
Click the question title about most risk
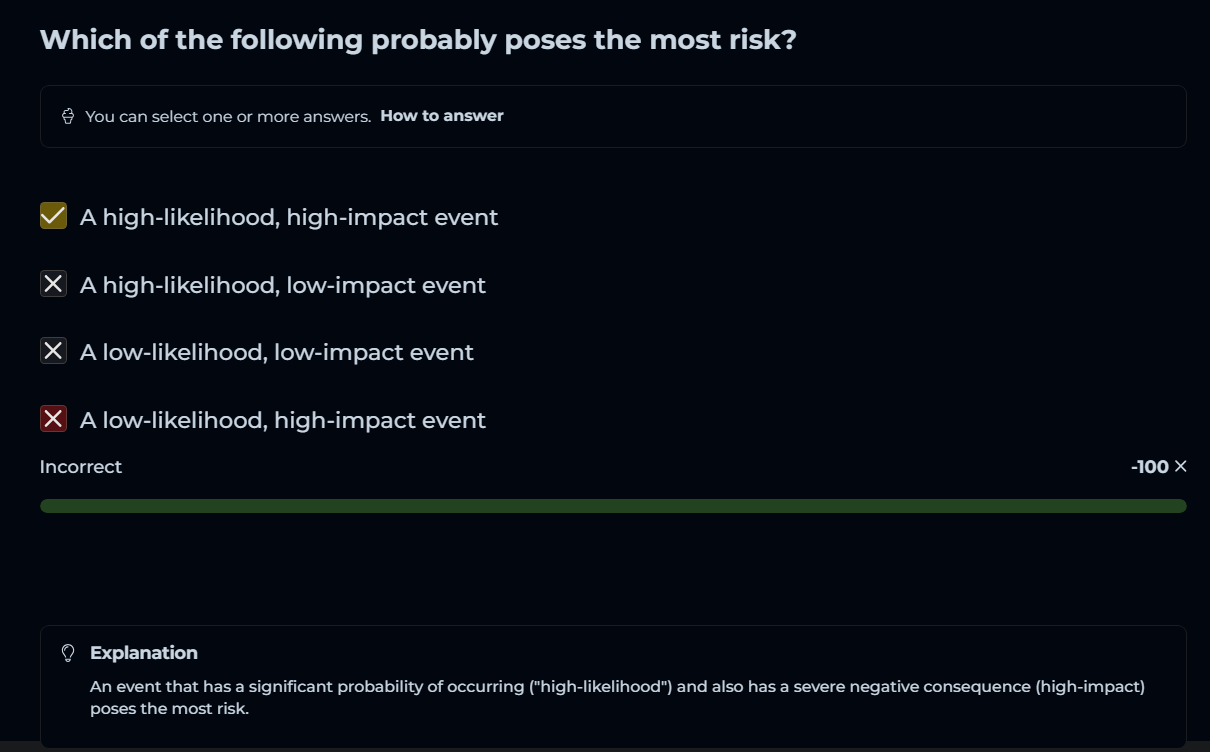click(418, 41)
